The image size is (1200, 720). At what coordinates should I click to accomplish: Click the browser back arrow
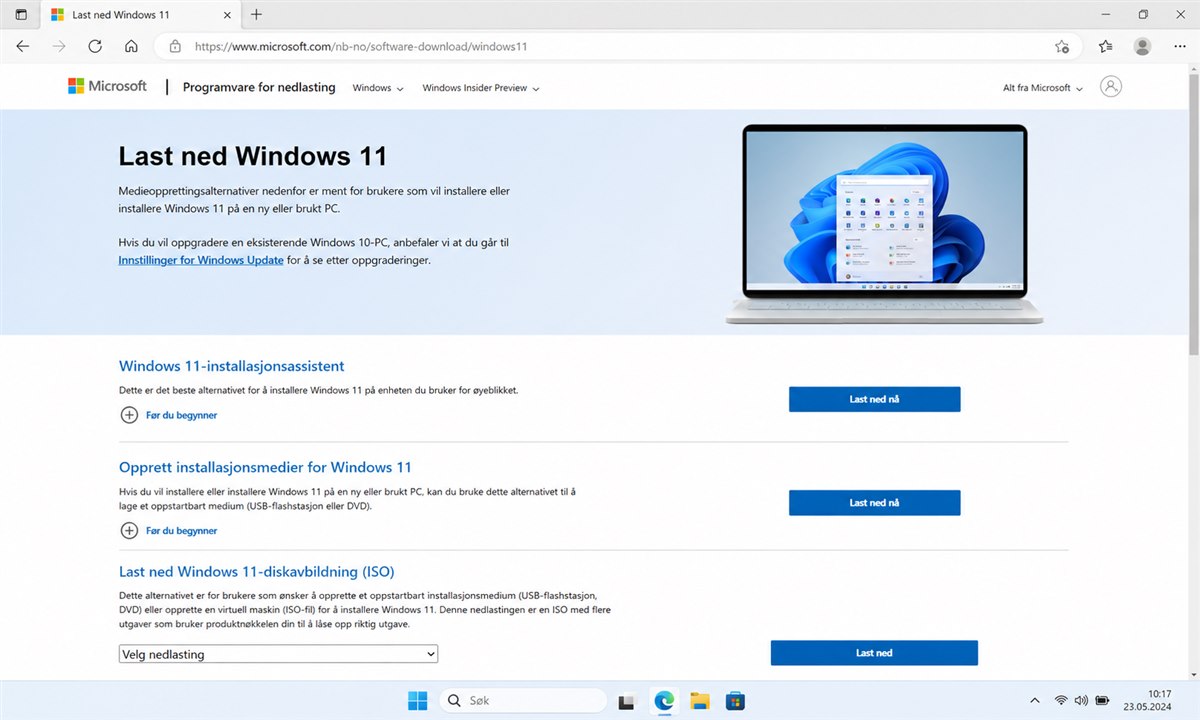tap(23, 46)
